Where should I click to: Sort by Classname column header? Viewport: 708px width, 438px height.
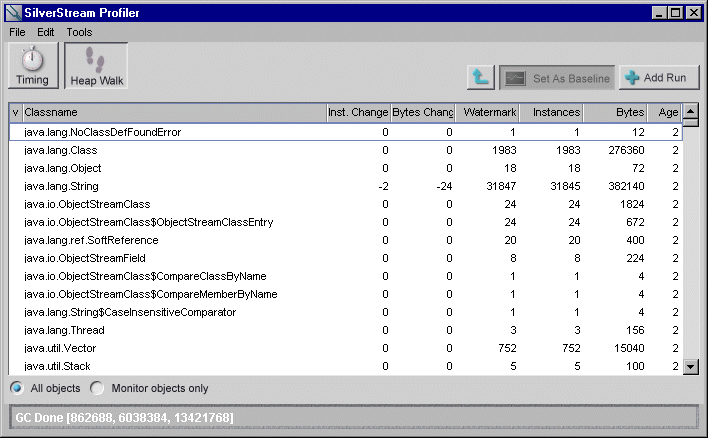tap(174, 112)
